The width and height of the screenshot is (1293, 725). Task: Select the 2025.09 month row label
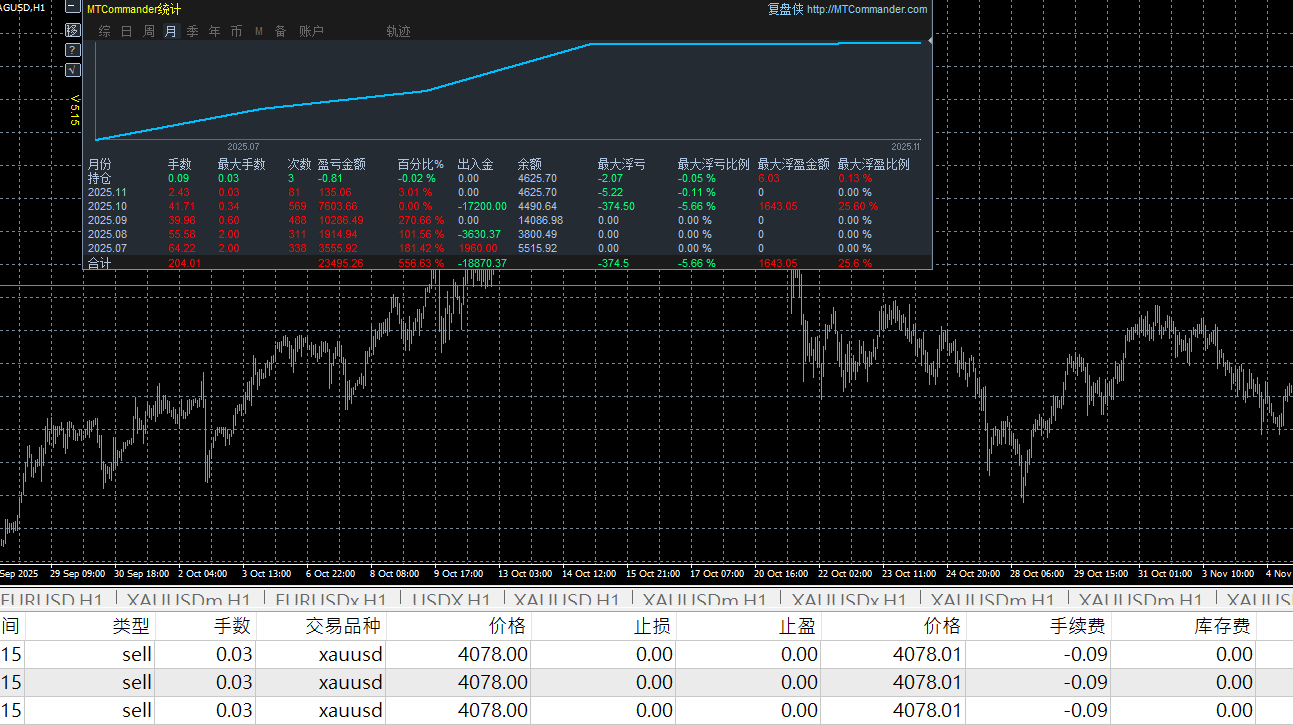107,220
